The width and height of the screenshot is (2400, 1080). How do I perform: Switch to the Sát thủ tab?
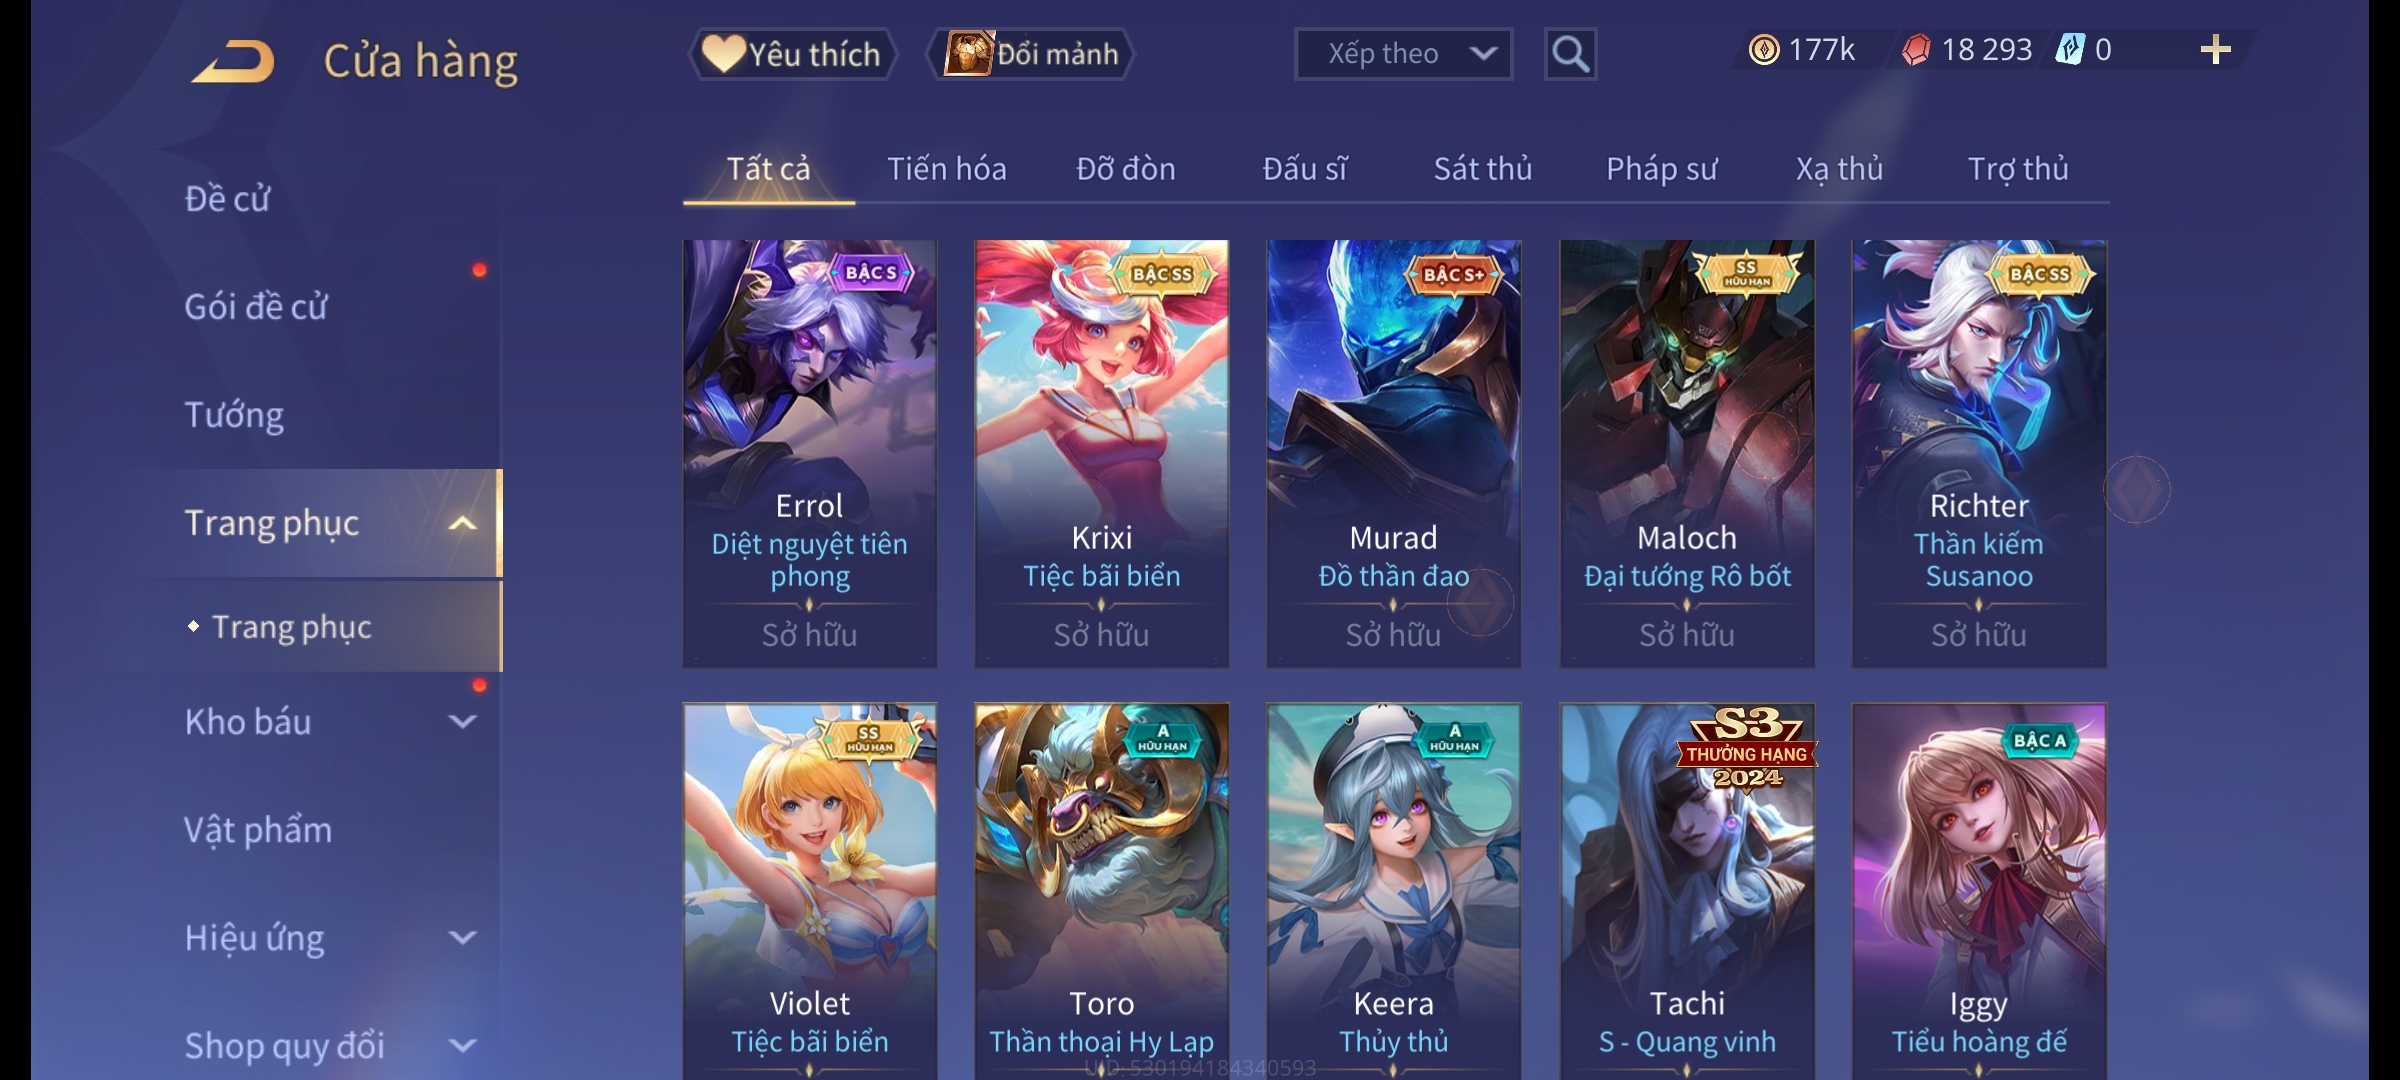(1483, 169)
